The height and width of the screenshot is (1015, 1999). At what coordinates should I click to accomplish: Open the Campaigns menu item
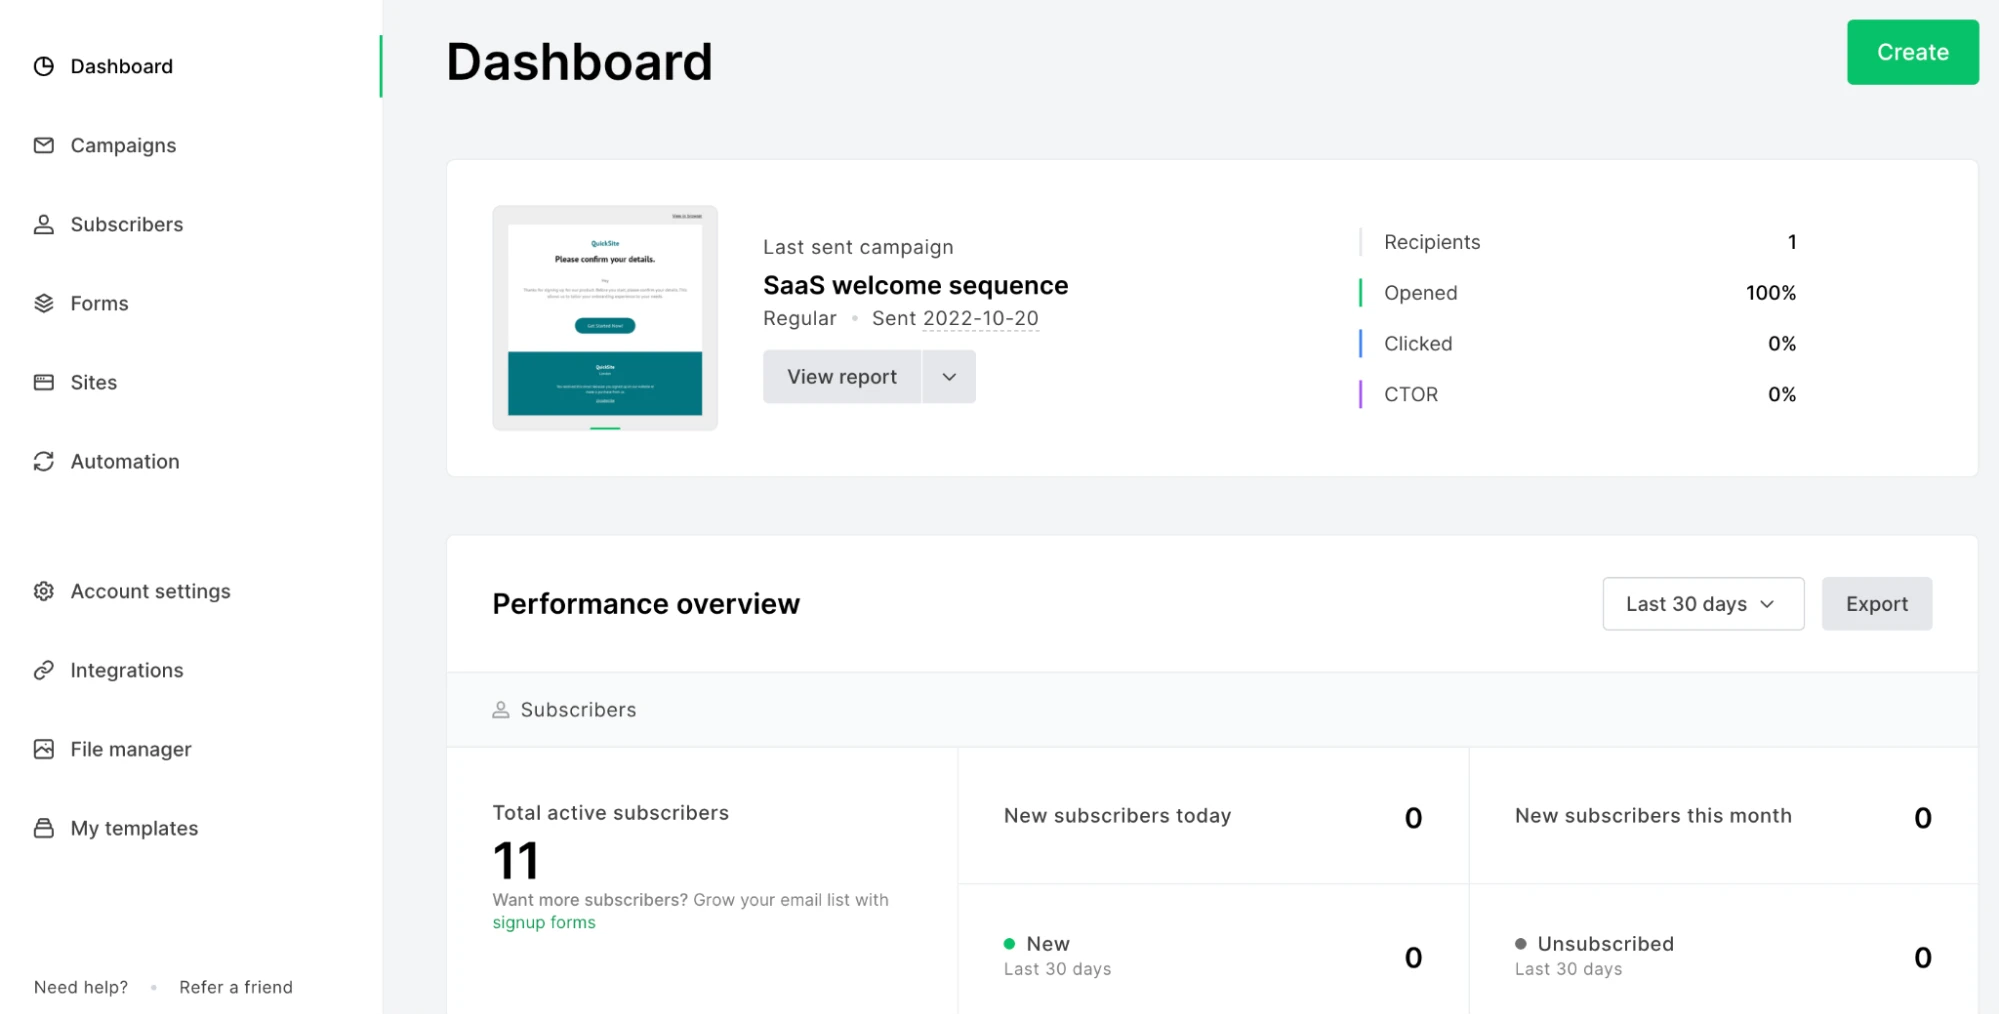pos(123,145)
